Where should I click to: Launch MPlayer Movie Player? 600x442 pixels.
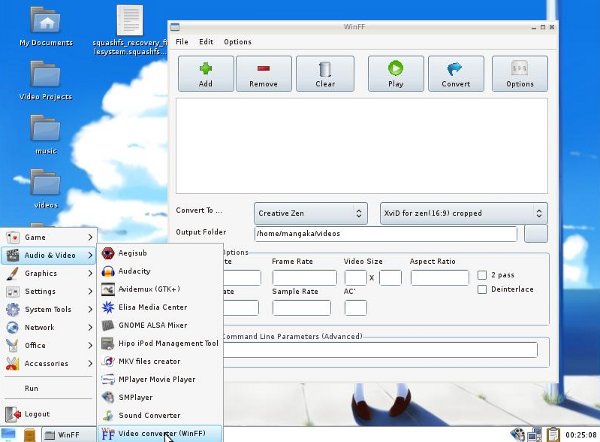(160, 379)
